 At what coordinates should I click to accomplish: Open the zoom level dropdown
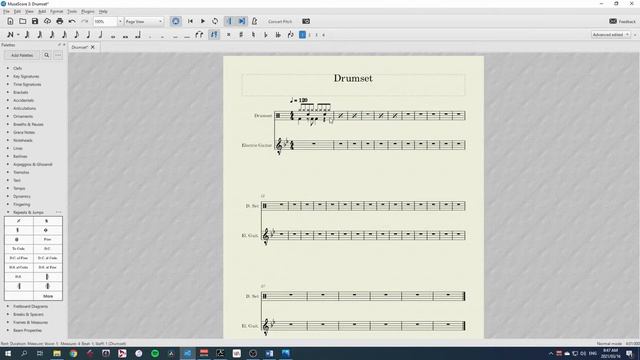120,21
